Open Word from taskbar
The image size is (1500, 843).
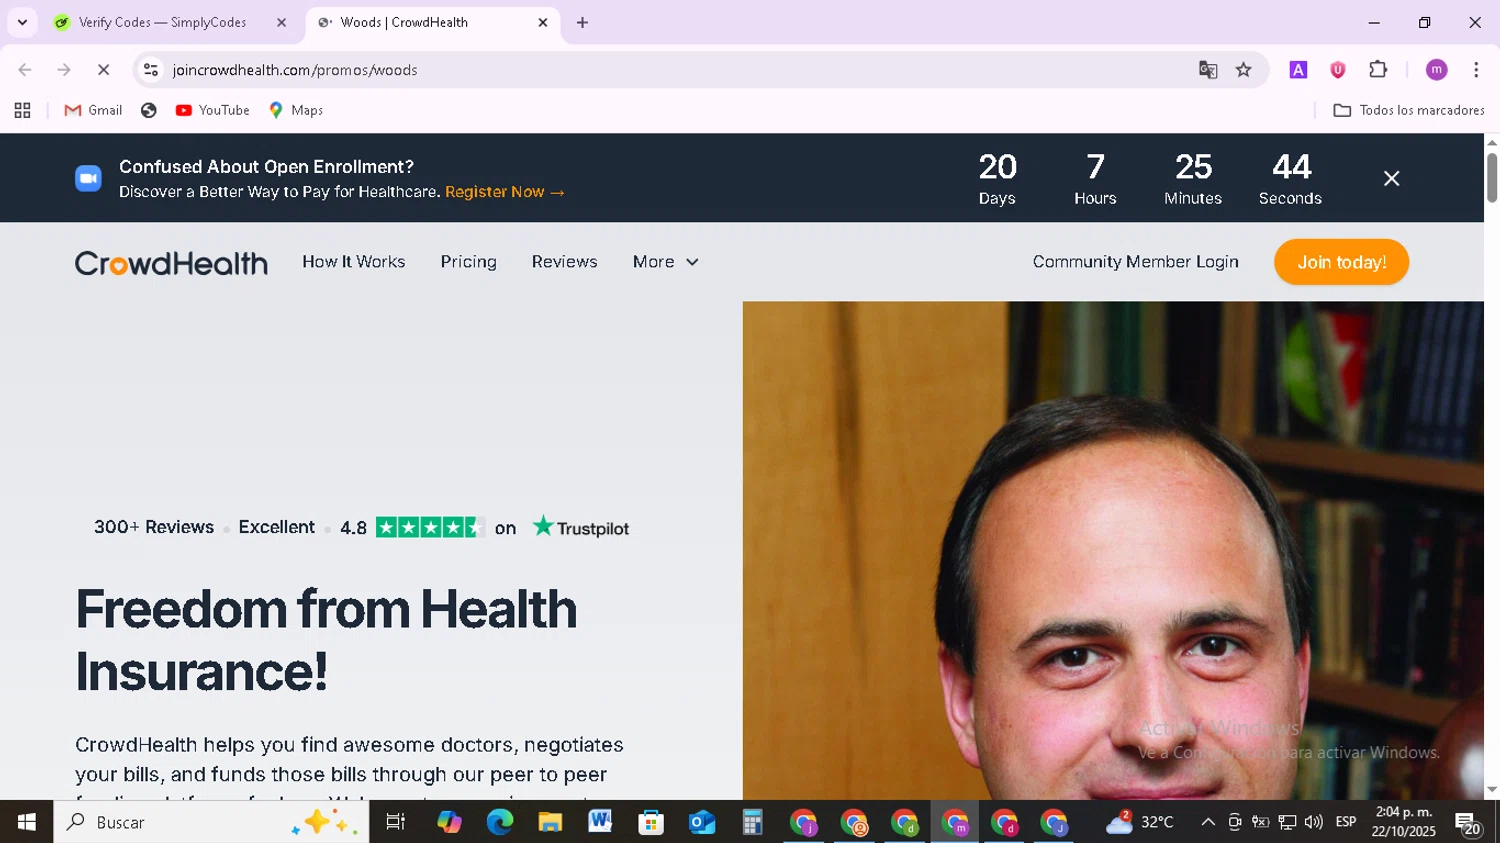pyautogui.click(x=600, y=822)
